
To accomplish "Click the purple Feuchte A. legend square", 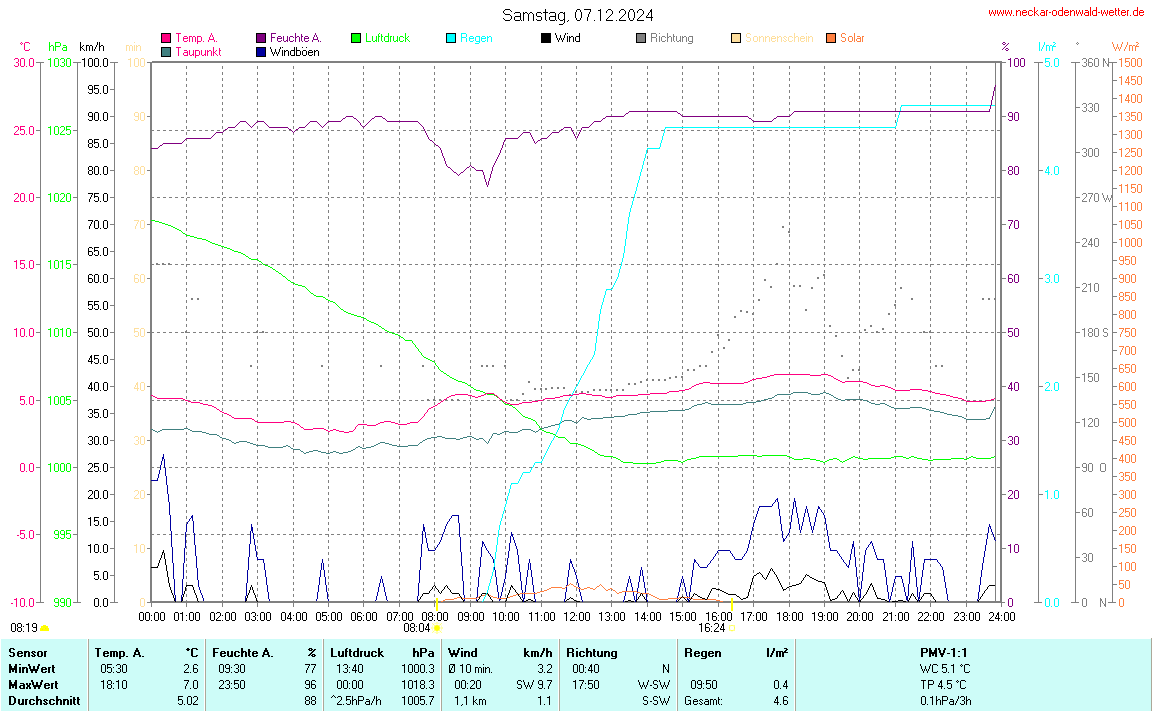I will [261, 38].
